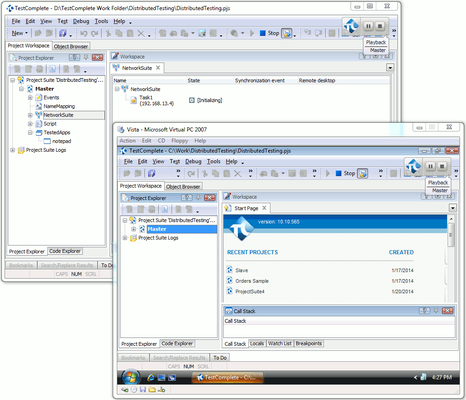
Task: Open Floppy menu of Virtual PC window
Action: coord(180,141)
